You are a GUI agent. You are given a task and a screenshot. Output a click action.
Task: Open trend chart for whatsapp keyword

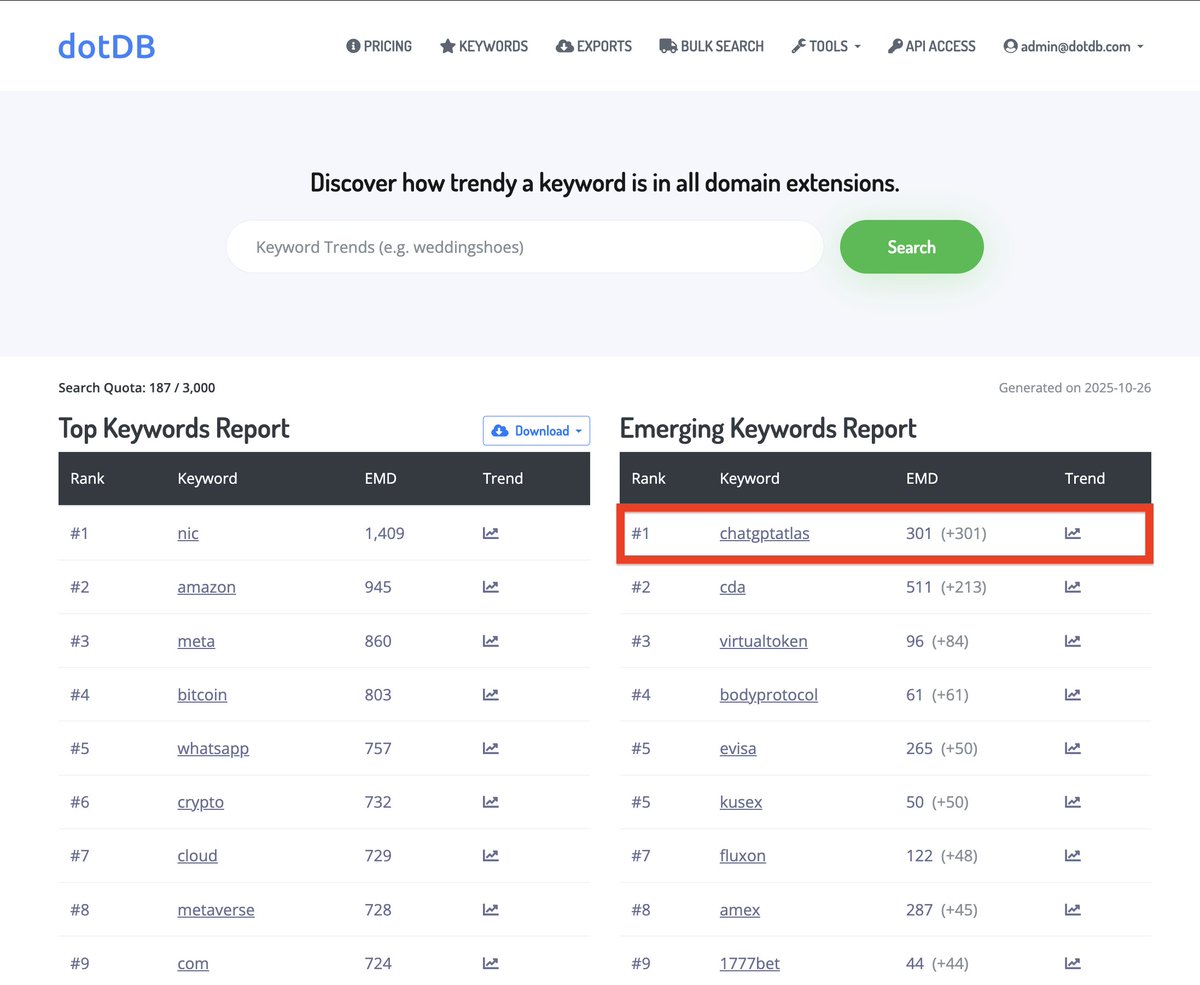[x=490, y=748]
